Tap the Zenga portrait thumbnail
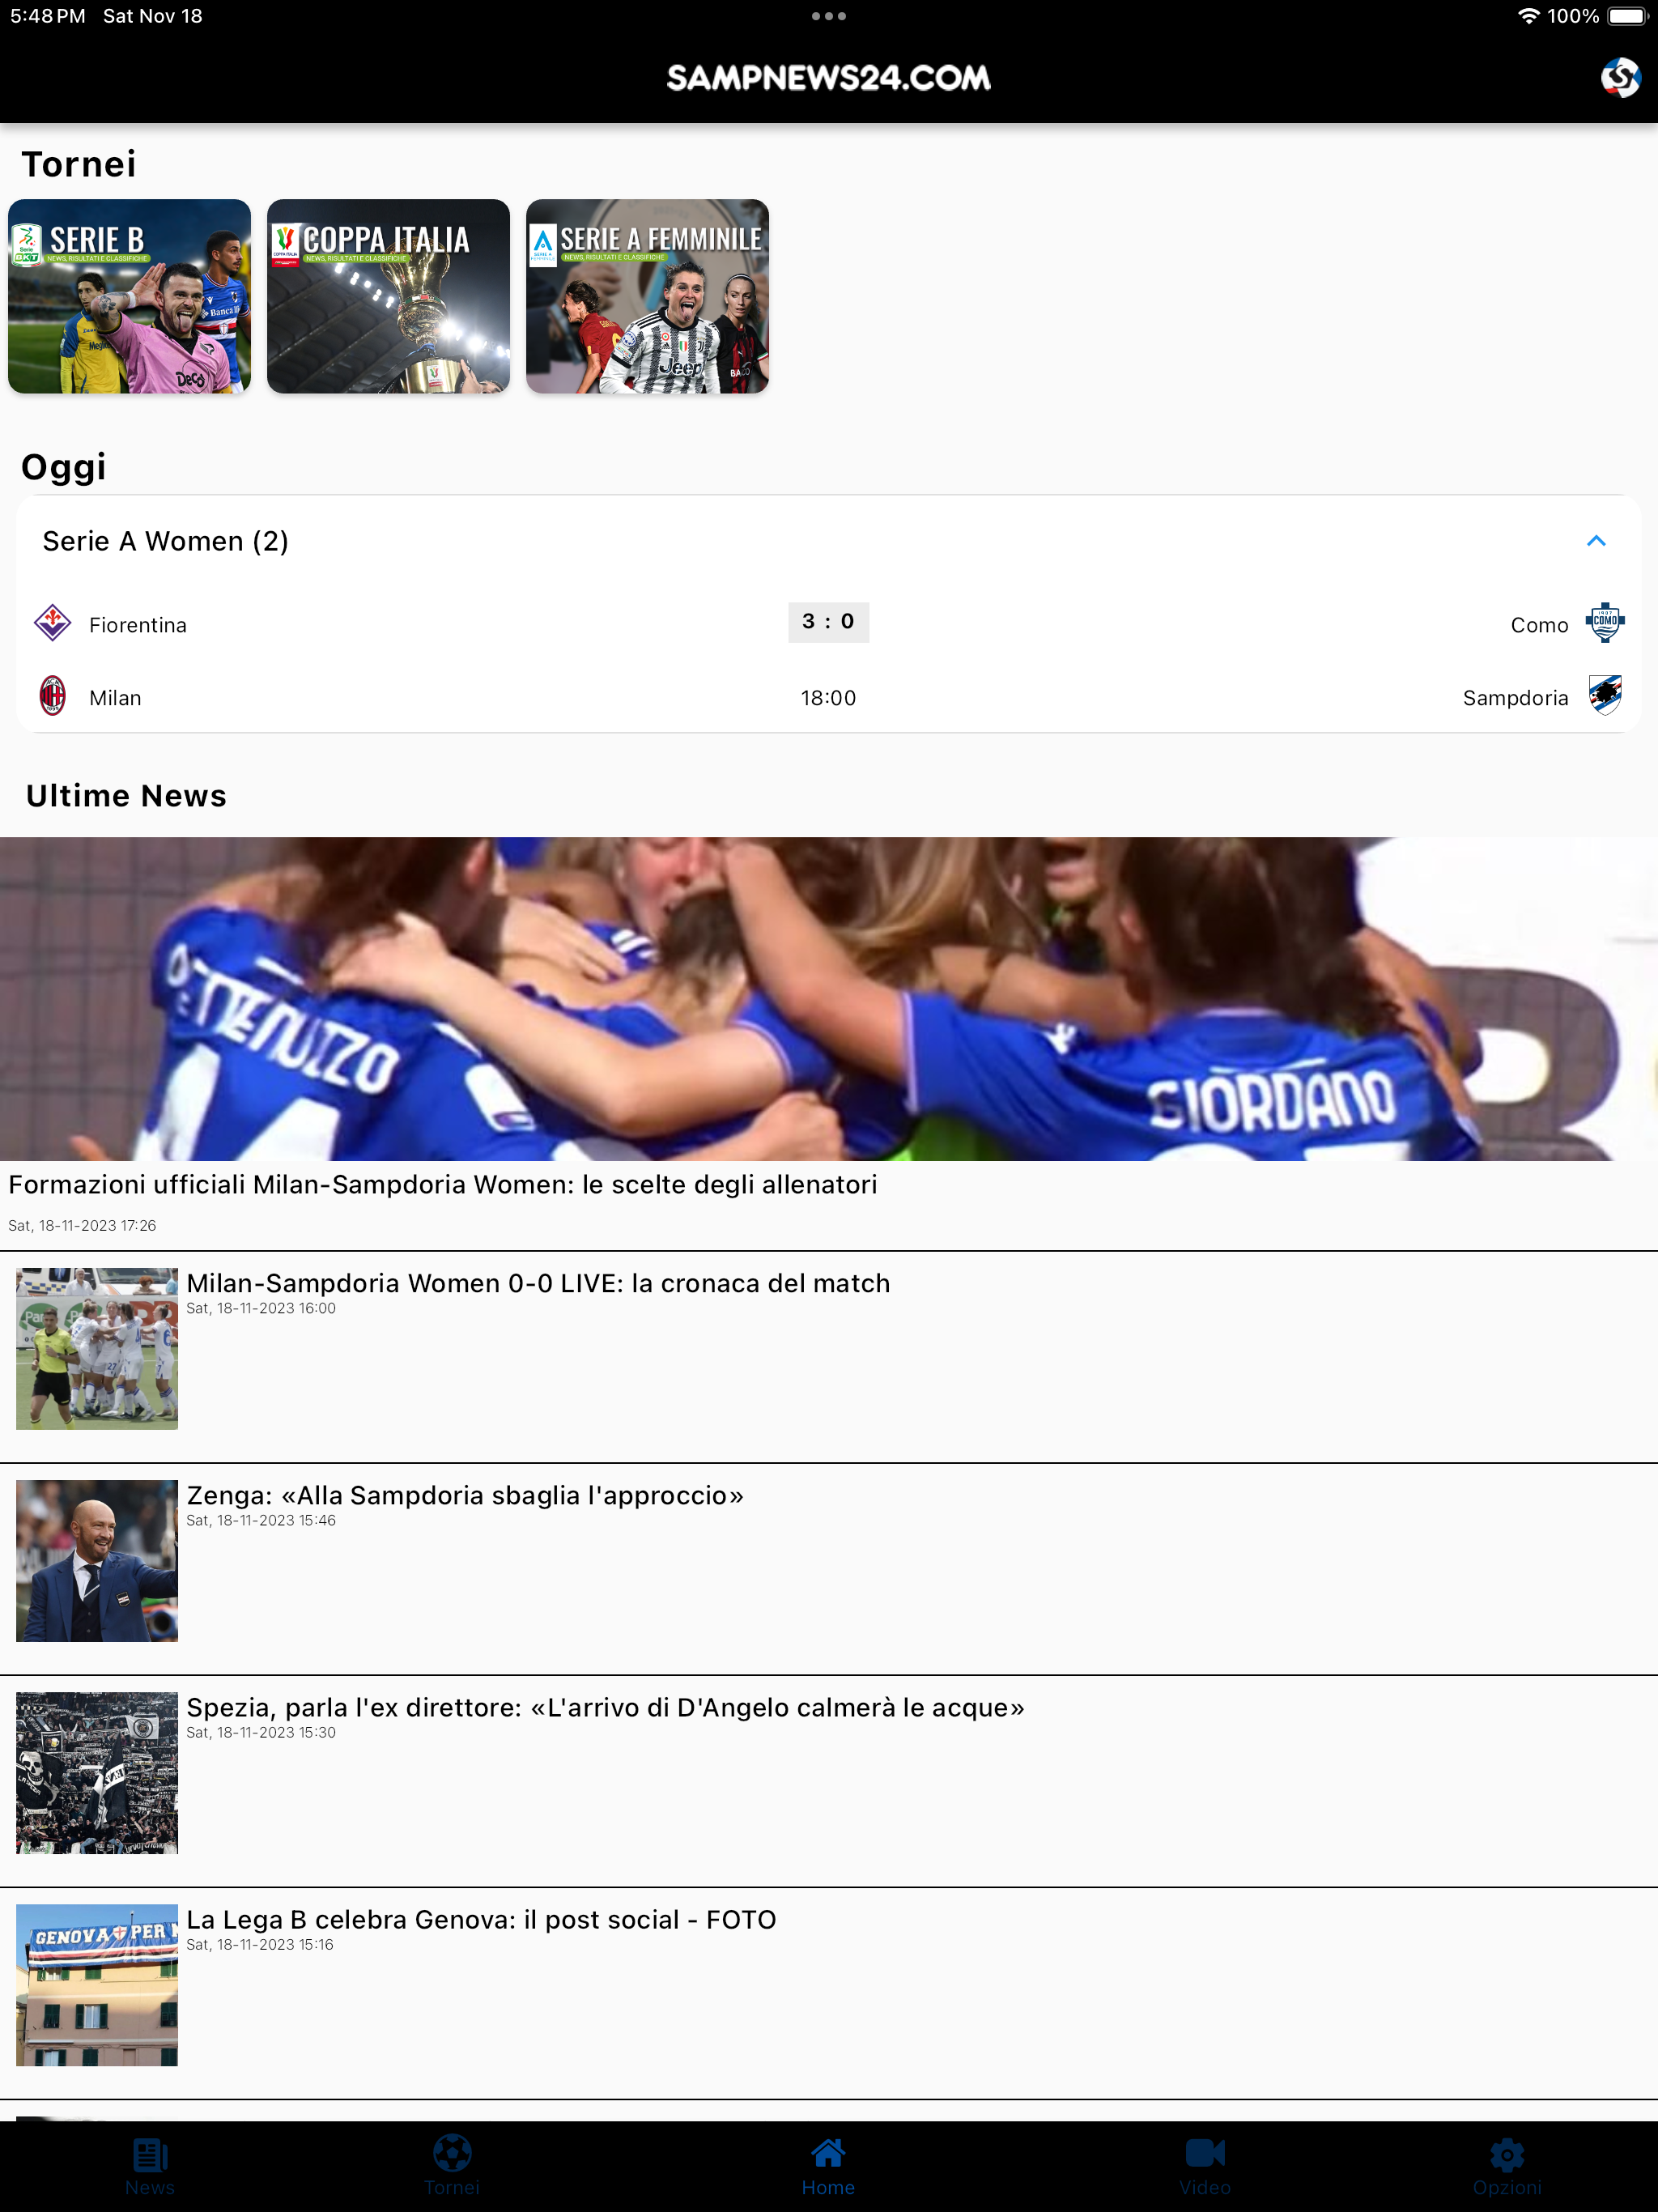This screenshot has height=2212, width=1658. click(97, 1561)
